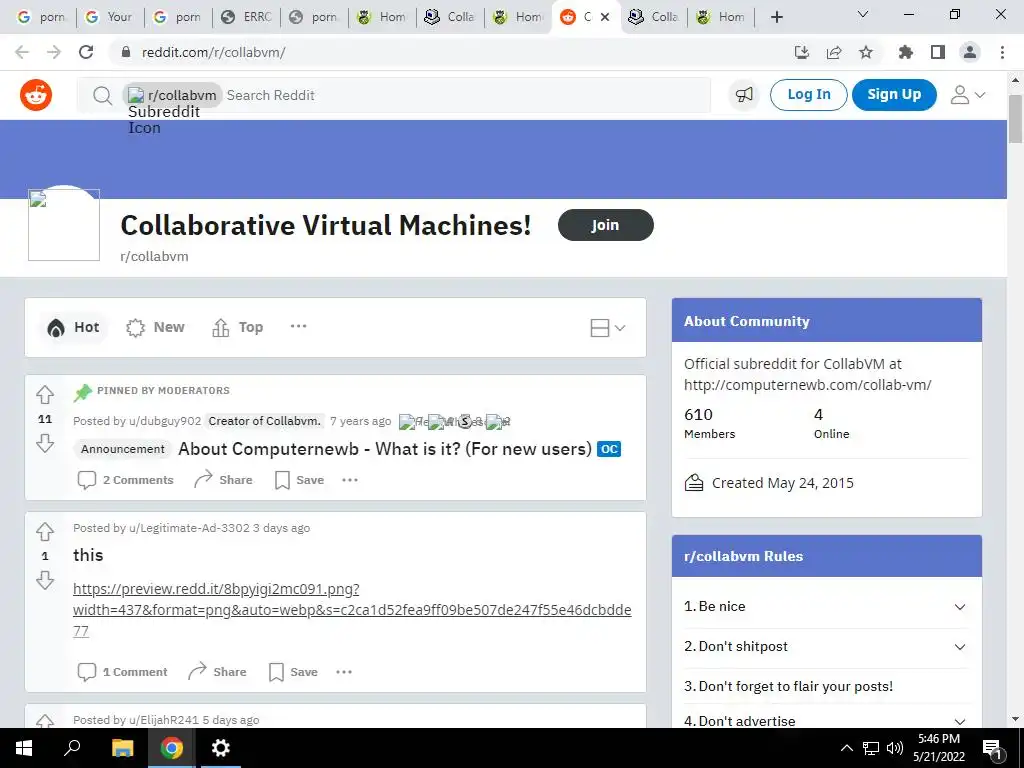Image resolution: width=1024 pixels, height=768 pixels.
Task: Switch to the 'Your' Google tab
Action: [110, 17]
